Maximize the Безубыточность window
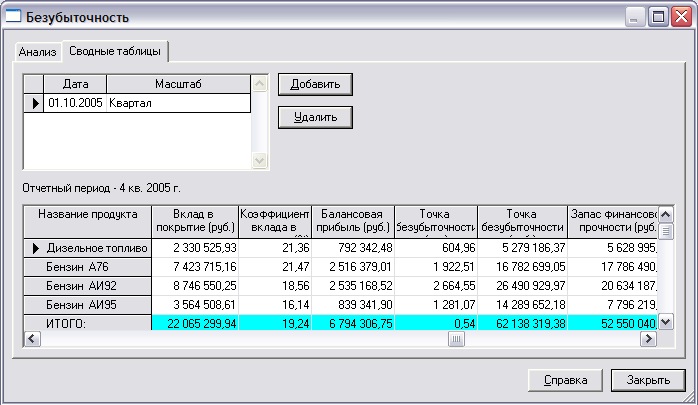Screen dimensions: 698x405 coord(658,17)
